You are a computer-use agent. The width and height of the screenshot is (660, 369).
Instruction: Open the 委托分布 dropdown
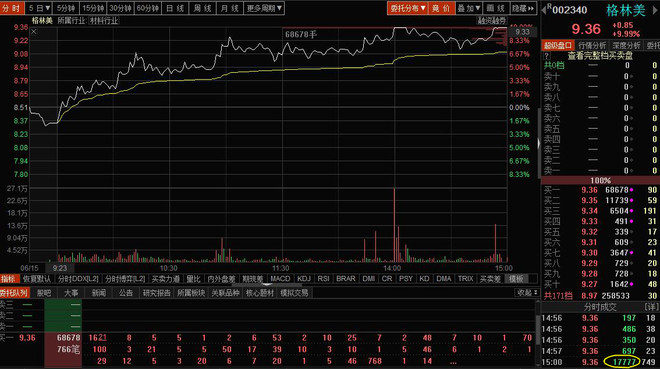407,8
